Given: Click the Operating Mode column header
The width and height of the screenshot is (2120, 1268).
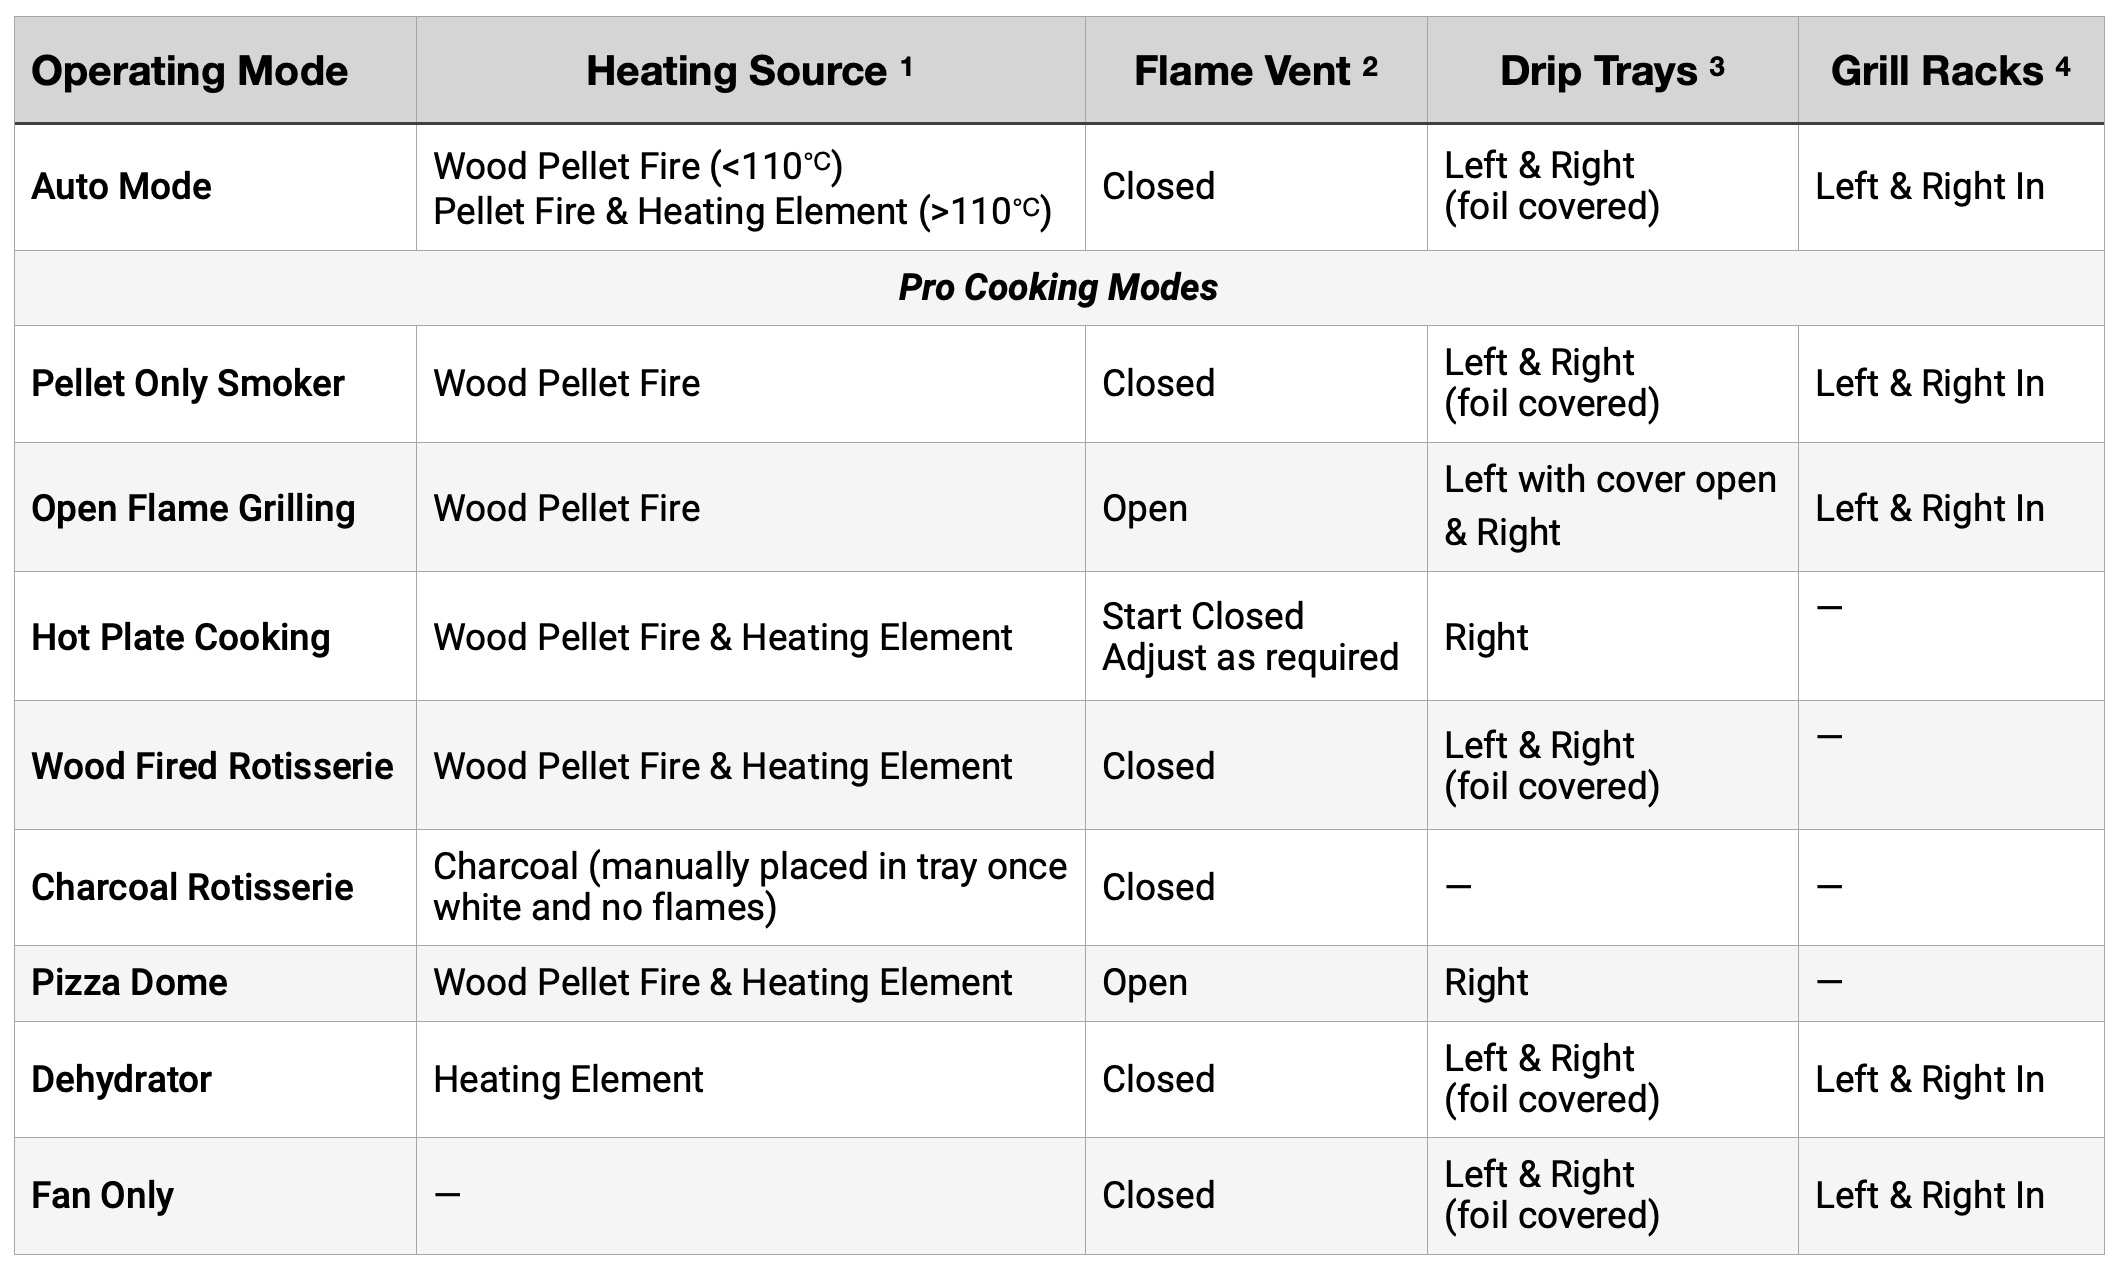Looking at the screenshot, I should (x=190, y=71).
